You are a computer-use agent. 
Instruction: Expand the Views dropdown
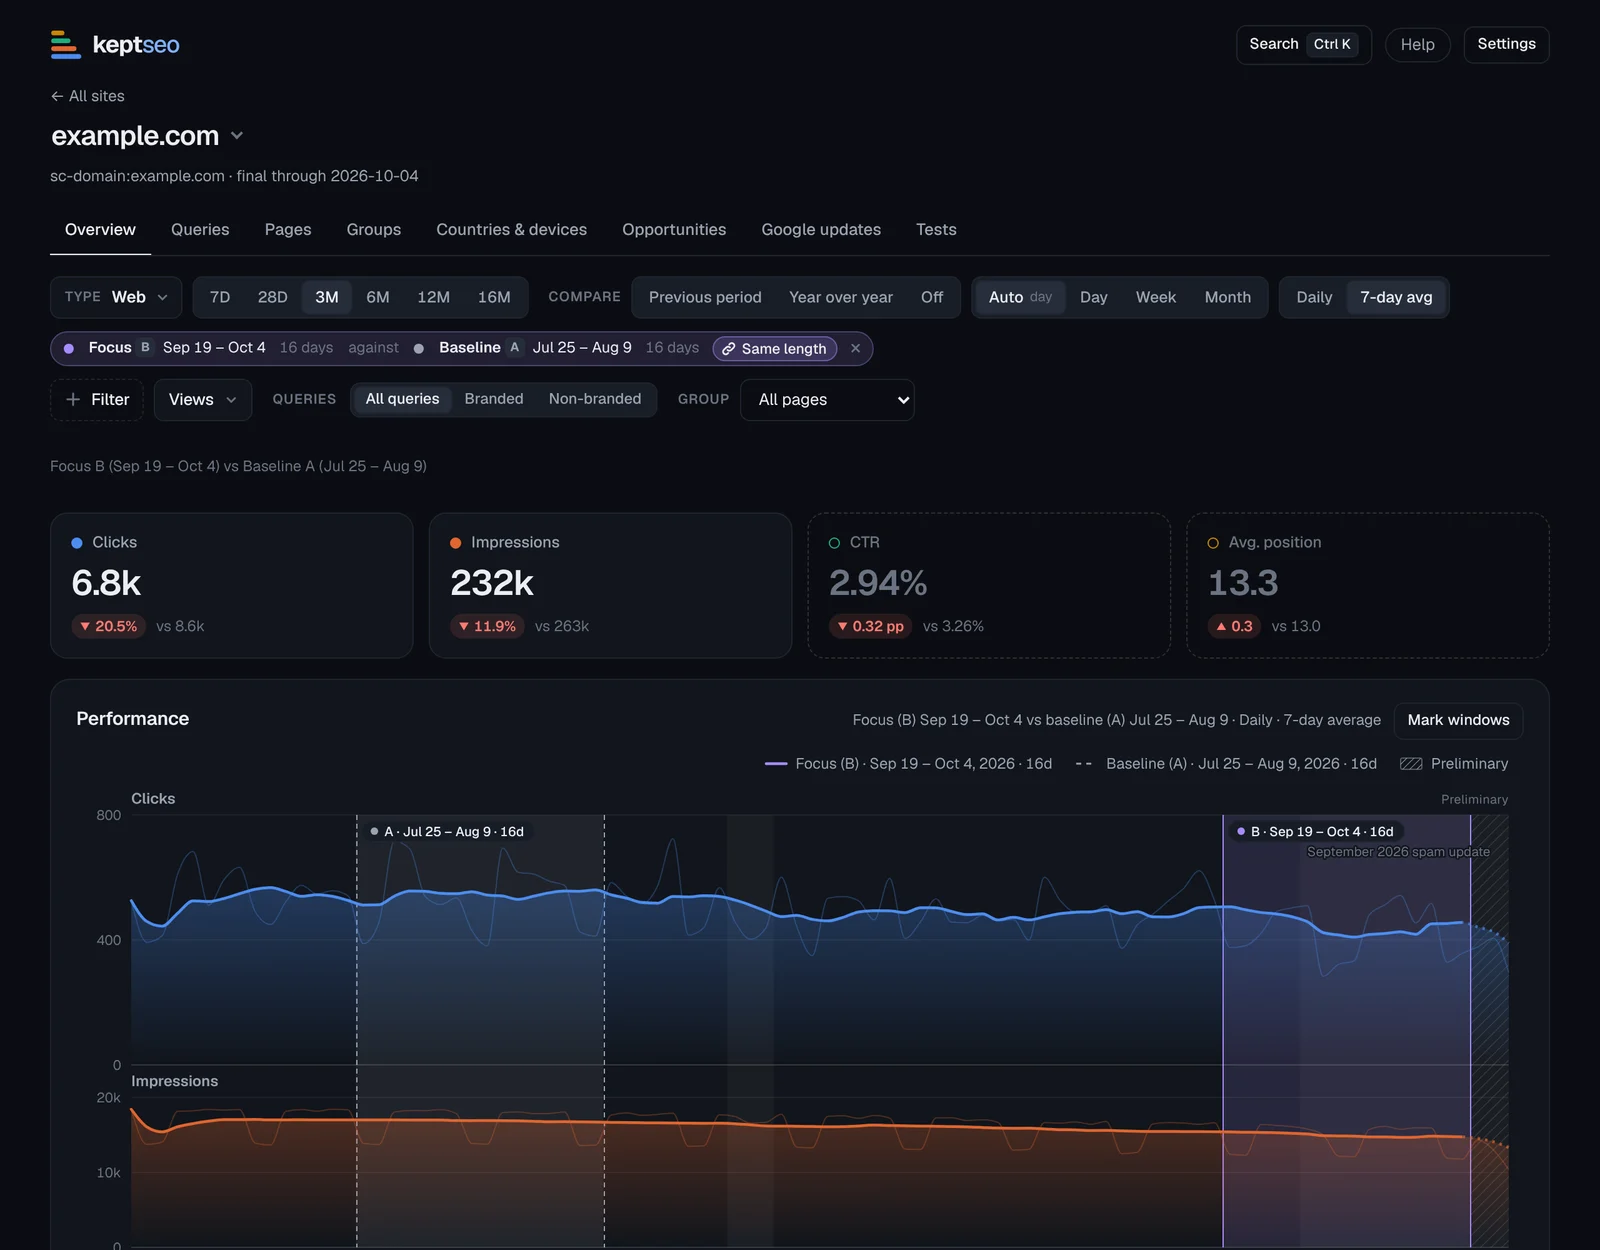click(202, 399)
